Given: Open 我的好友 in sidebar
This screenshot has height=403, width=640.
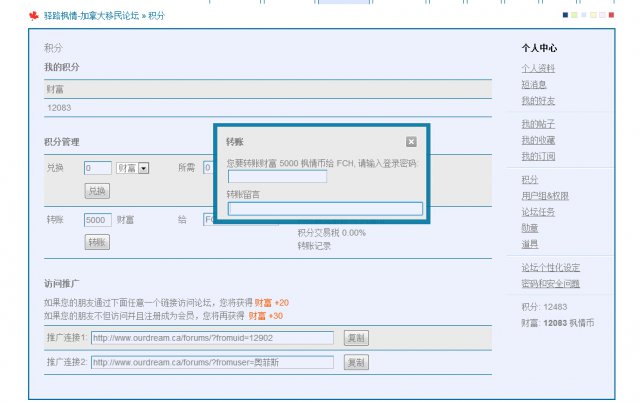Looking at the screenshot, I should click(x=538, y=100).
